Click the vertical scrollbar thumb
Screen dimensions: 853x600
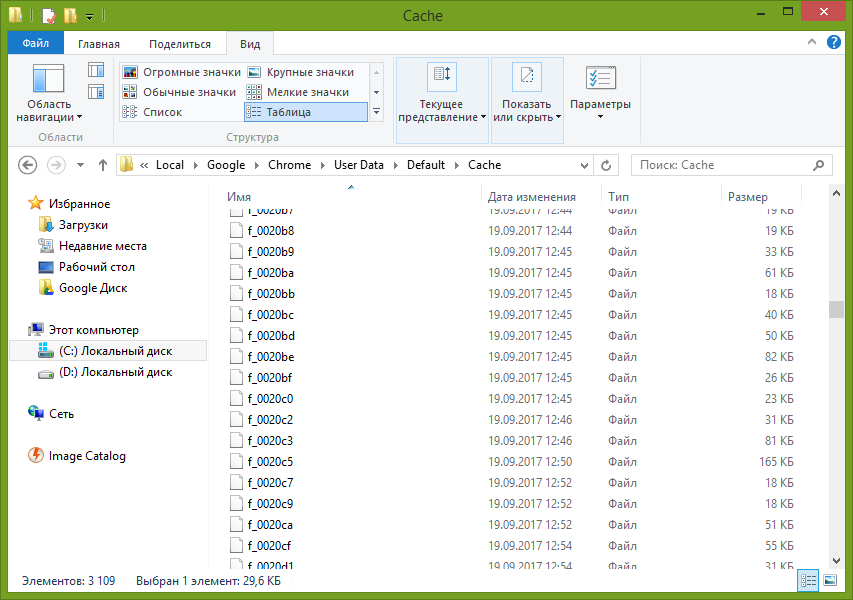pyautogui.click(x=836, y=309)
